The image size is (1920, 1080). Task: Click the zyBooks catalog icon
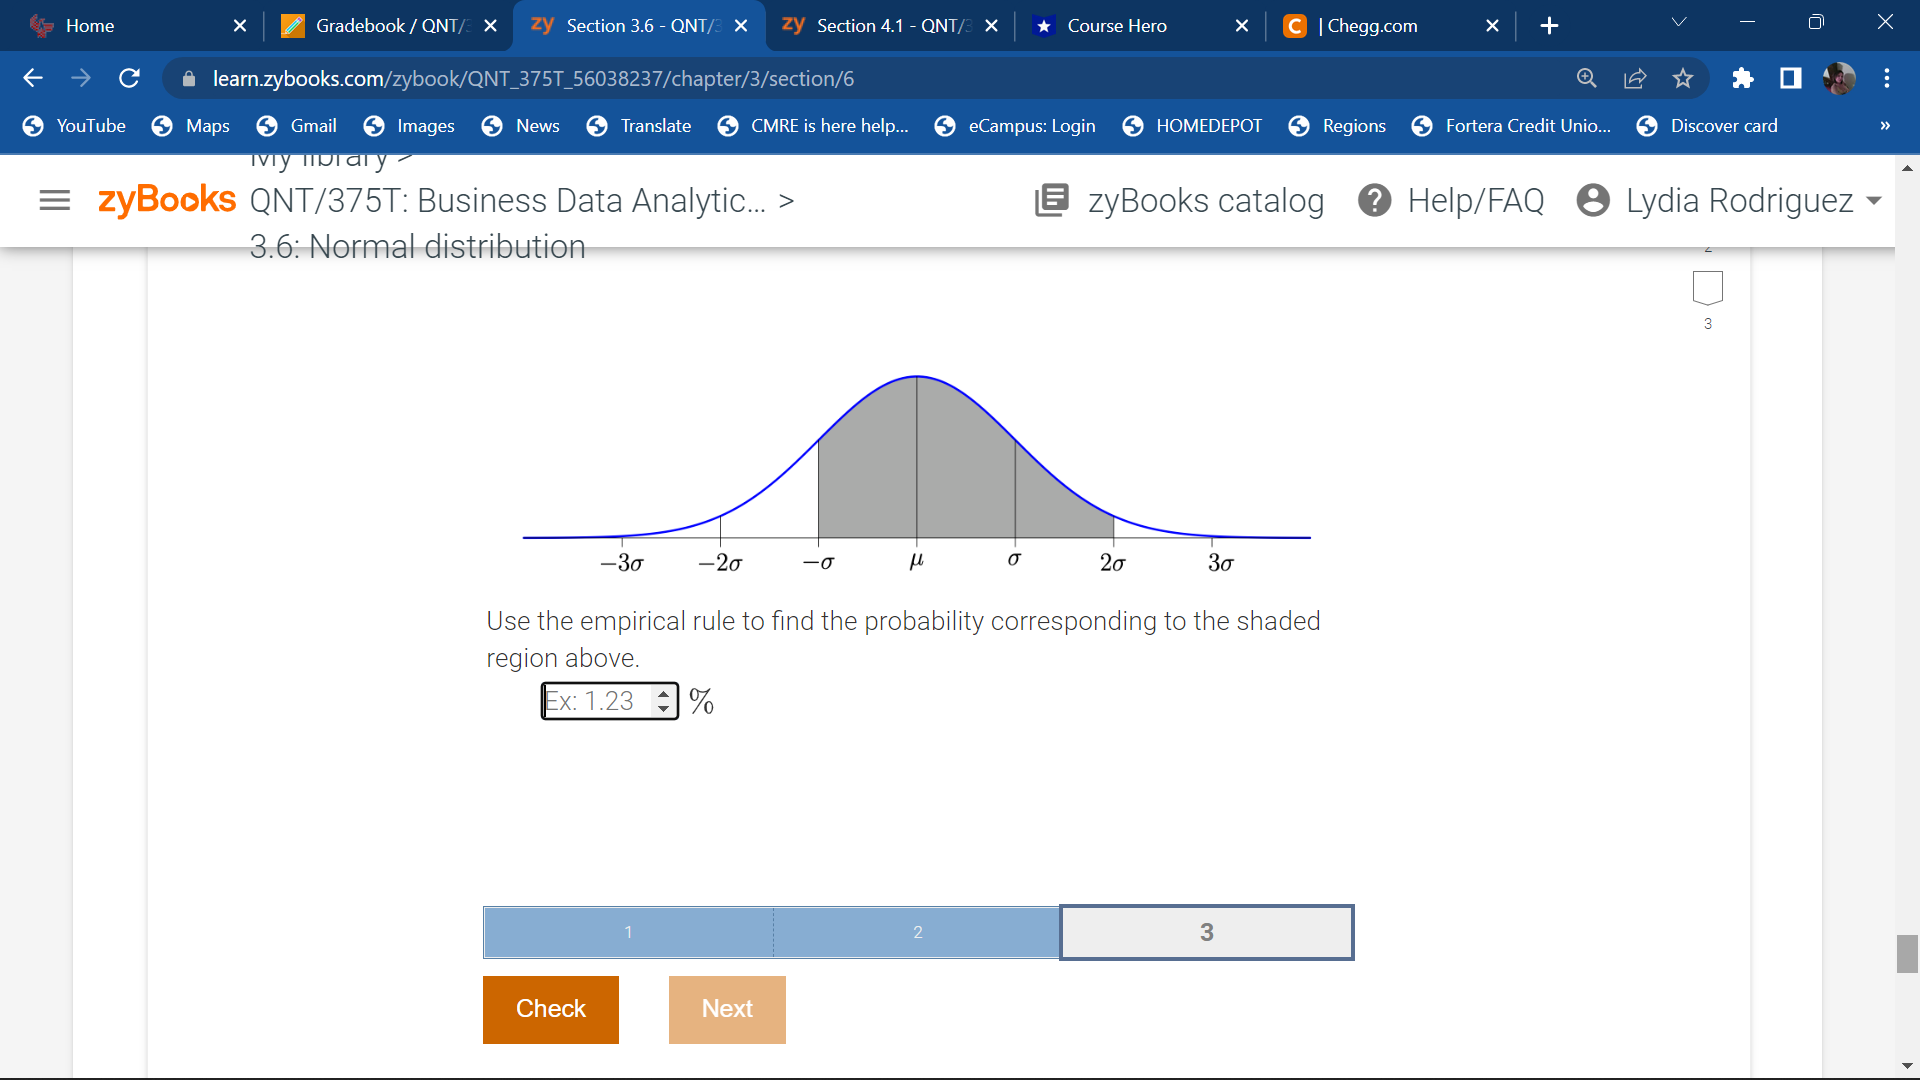1052,201
